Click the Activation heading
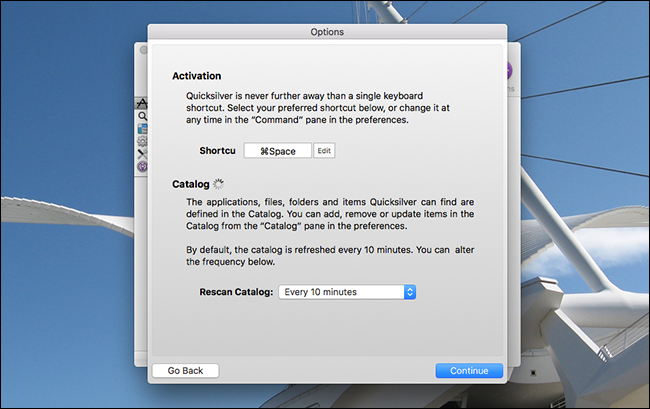Viewport: 650px width, 409px height. point(196,76)
